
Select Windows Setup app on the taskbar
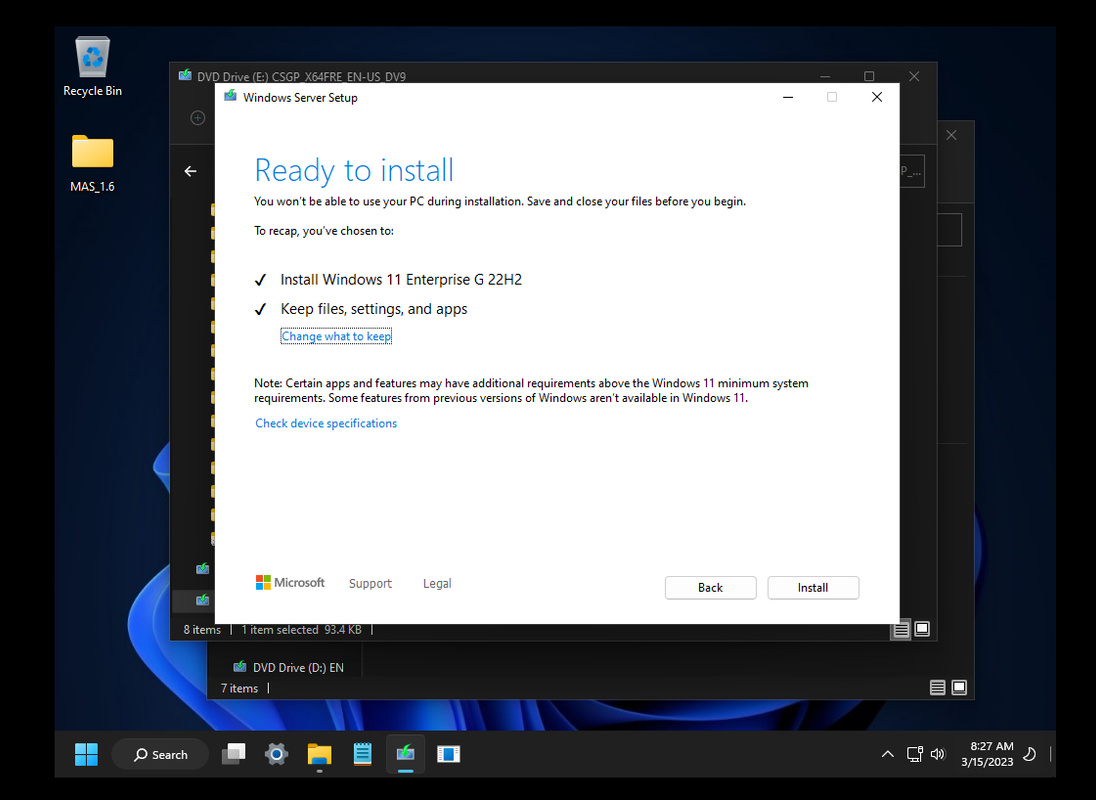405,754
